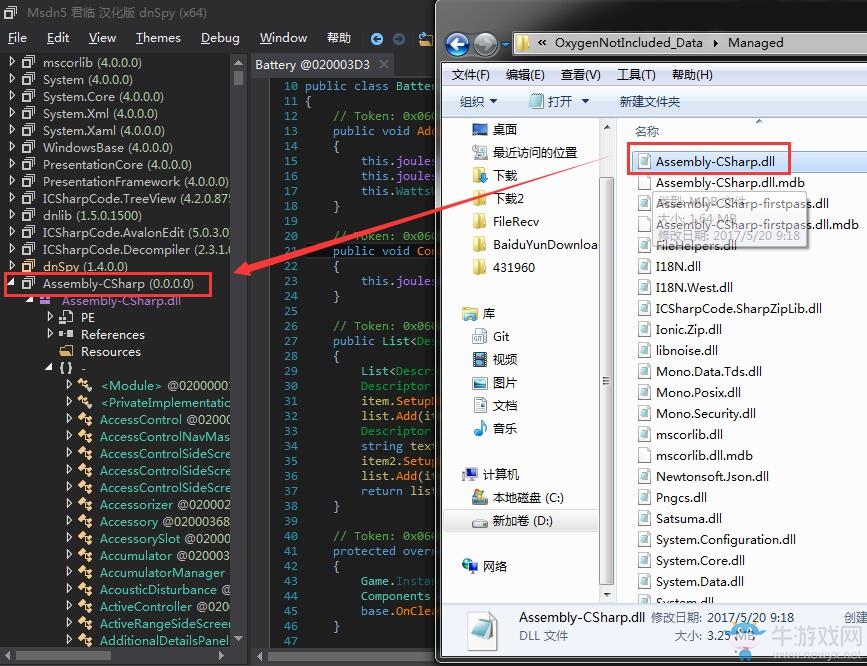The image size is (867, 666).
Task: Select the Assembly-CSharp.dll module in tree
Action: coord(121,300)
